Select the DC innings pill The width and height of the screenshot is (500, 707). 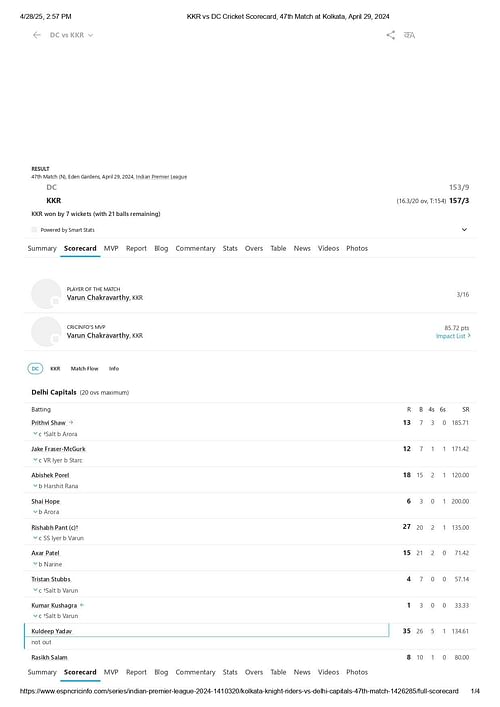click(x=35, y=369)
